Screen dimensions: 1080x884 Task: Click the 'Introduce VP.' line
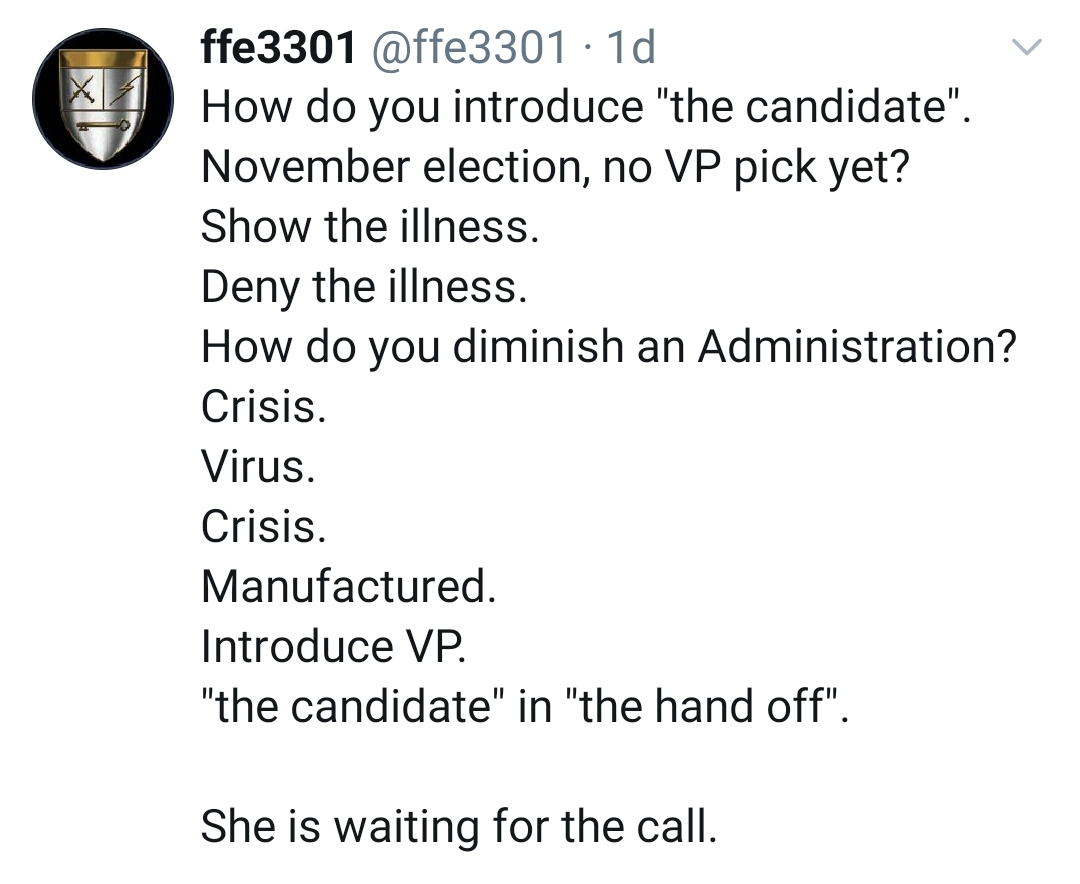(x=334, y=647)
